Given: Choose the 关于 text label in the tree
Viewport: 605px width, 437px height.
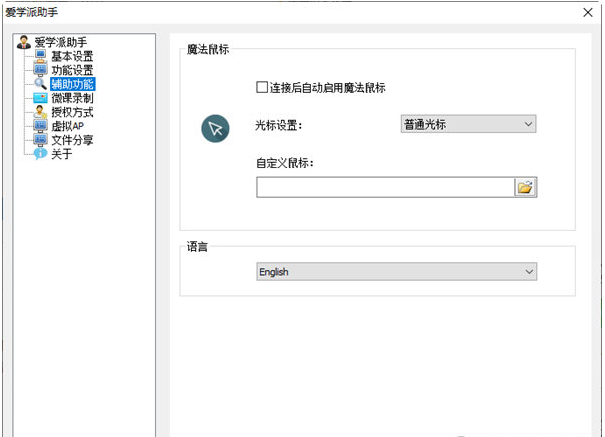Looking at the screenshot, I should pyautogui.click(x=61, y=155).
